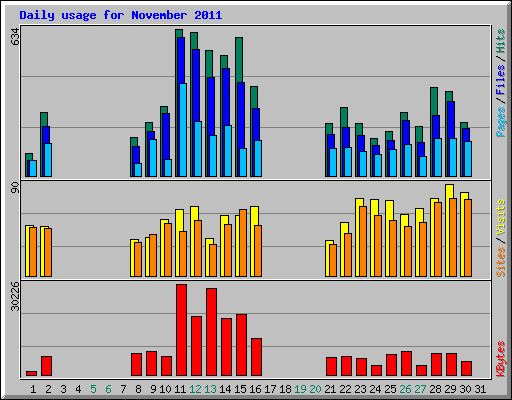Click the blue Files bar for day 29
The height and width of the screenshot is (400, 512).
coord(451,120)
